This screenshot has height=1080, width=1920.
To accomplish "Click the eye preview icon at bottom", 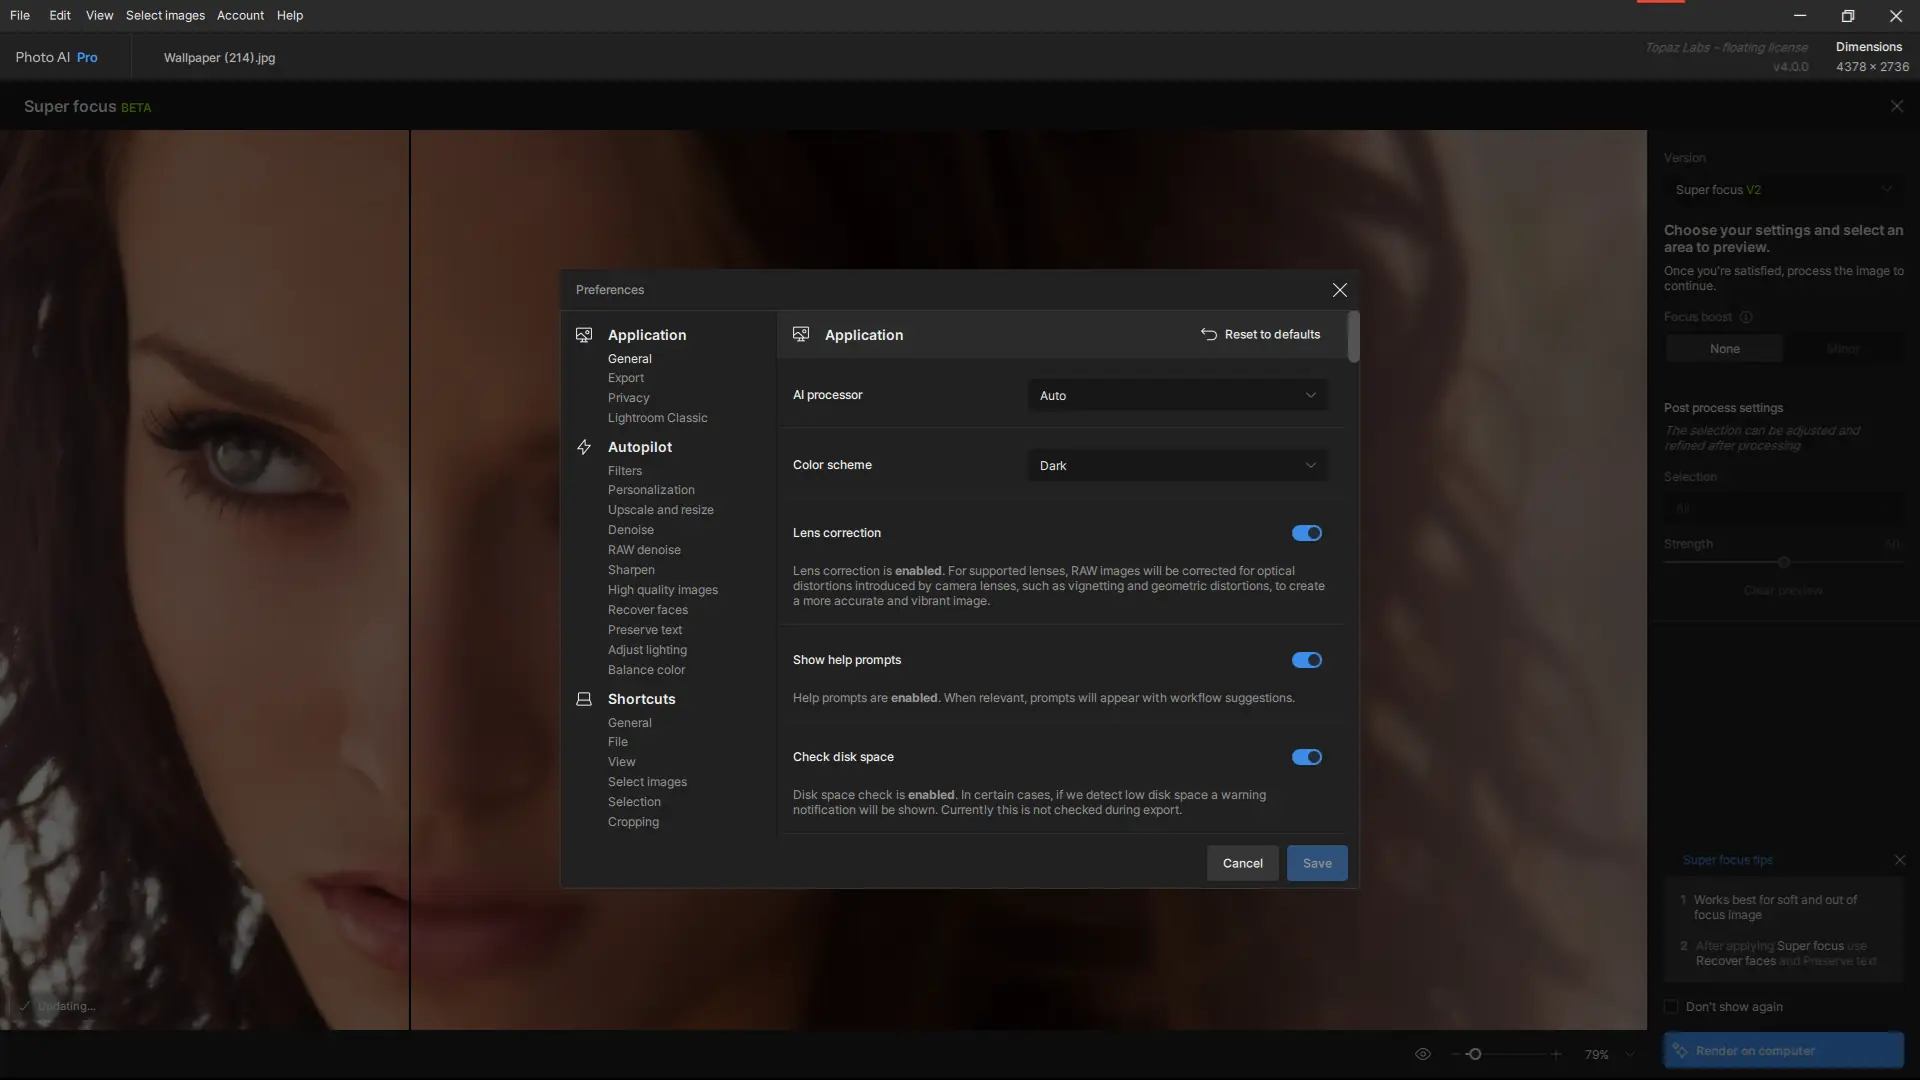I will point(1423,1054).
